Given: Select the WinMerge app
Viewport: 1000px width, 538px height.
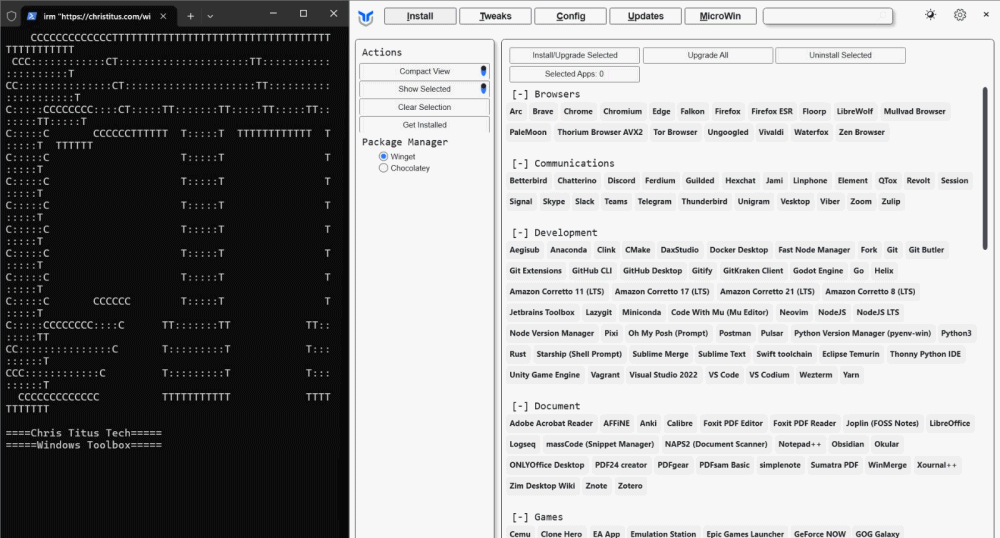Looking at the screenshot, I should pos(886,466).
